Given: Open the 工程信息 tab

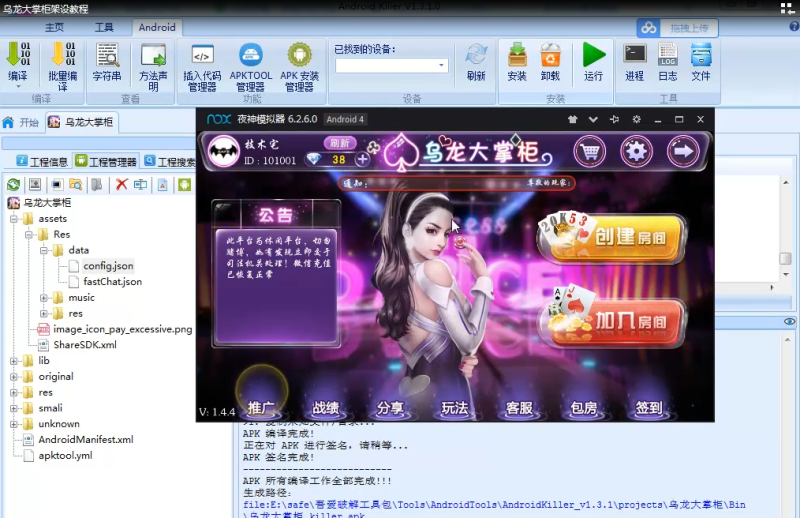Looking at the screenshot, I should (x=42, y=162).
